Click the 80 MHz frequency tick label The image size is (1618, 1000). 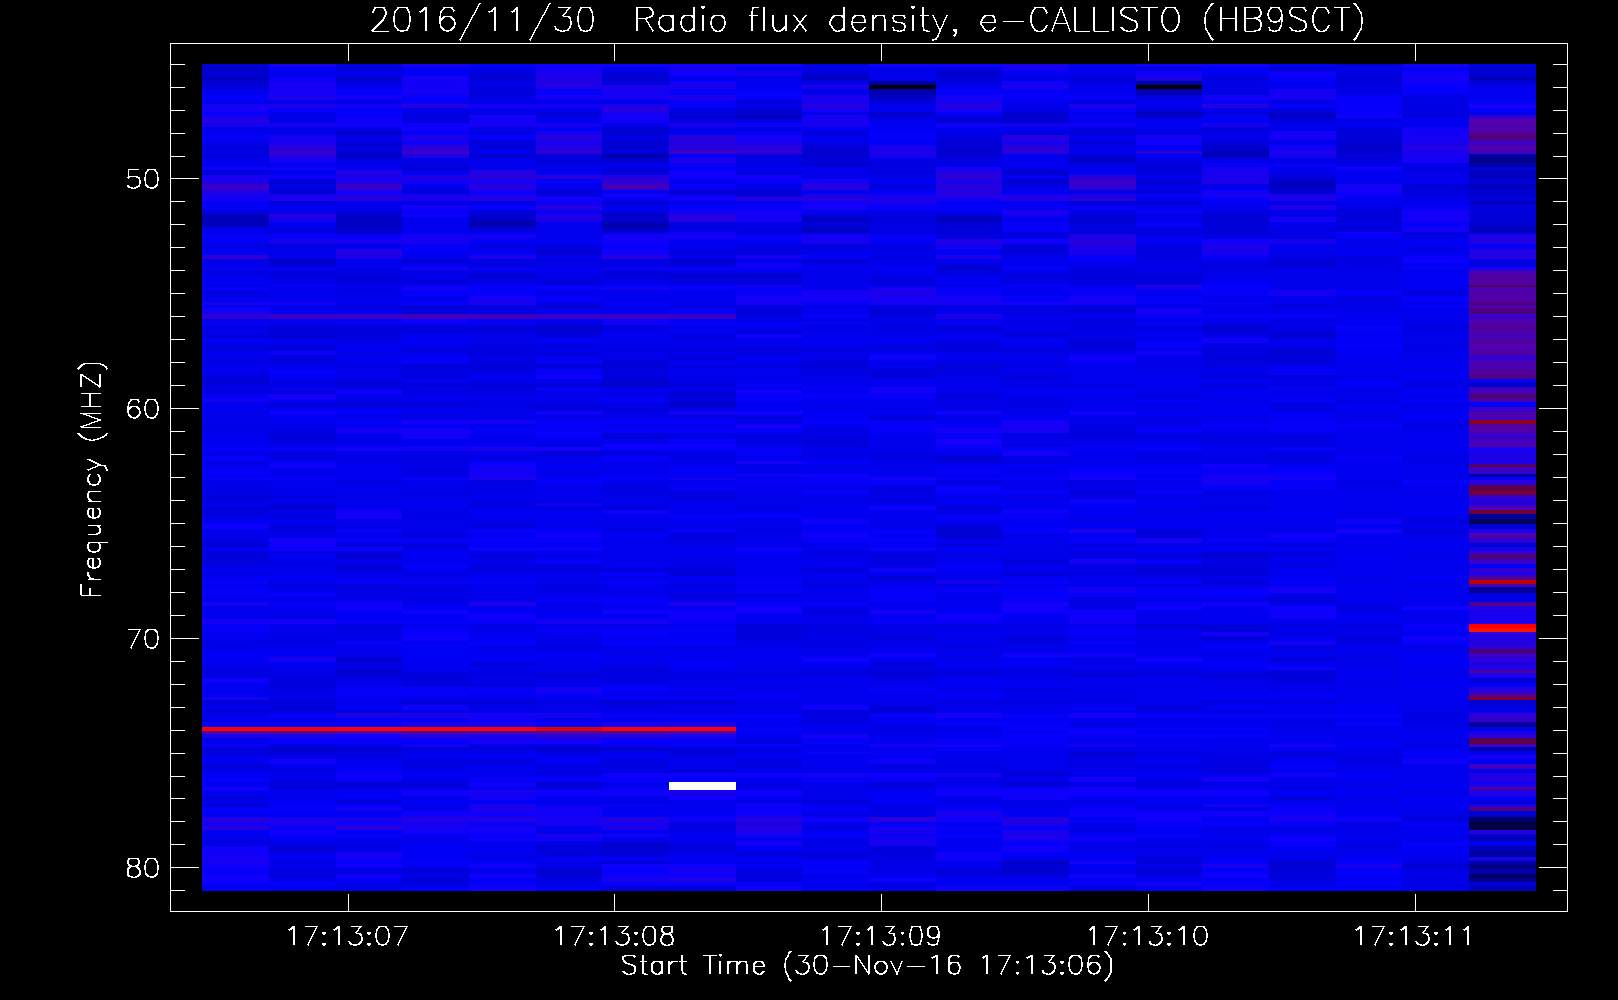pos(144,867)
